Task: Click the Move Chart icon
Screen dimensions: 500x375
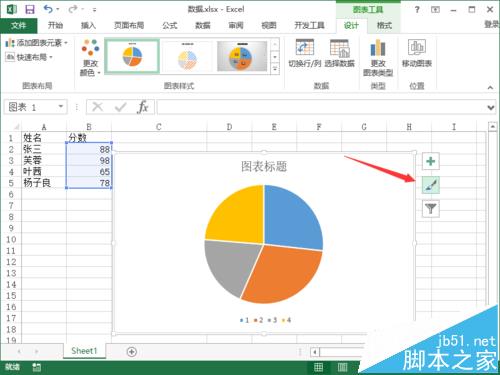Action: pyautogui.click(x=417, y=47)
